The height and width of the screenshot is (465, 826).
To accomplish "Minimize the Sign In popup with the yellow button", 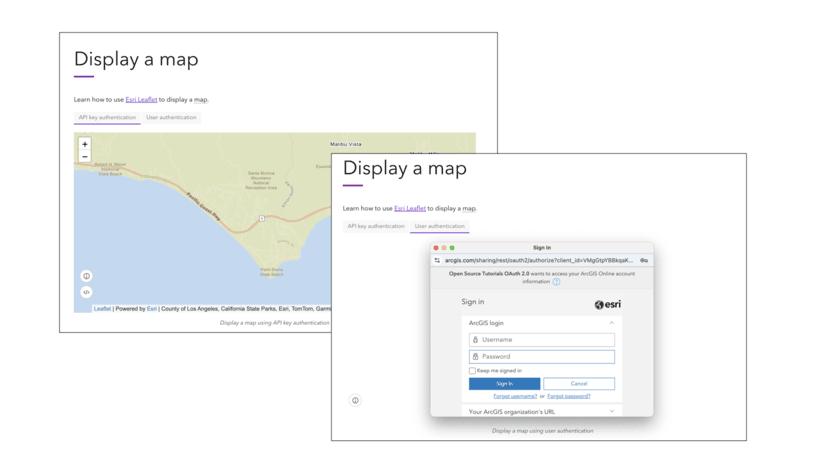I will coord(444,248).
